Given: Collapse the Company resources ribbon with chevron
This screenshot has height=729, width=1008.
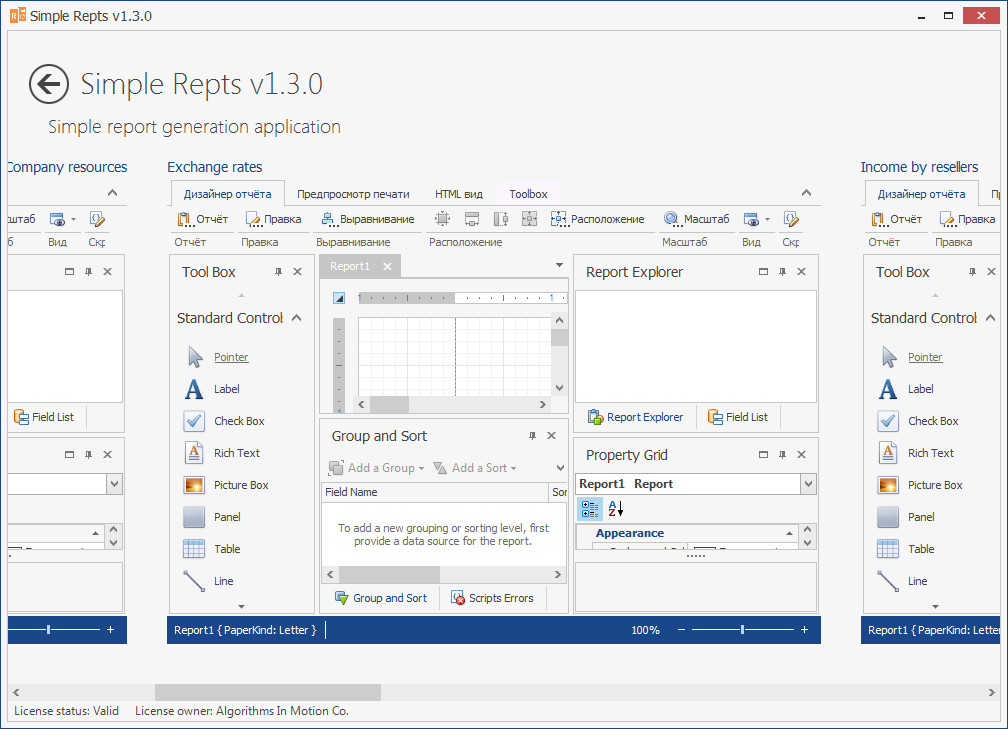Looking at the screenshot, I should pos(112,193).
